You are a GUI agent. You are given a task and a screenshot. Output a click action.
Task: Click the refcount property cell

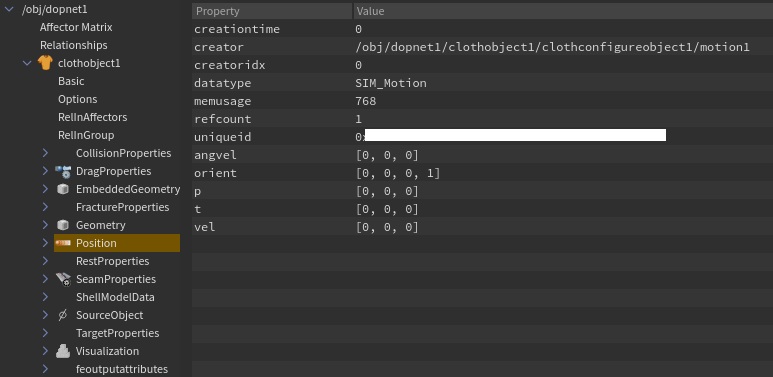tap(272, 119)
